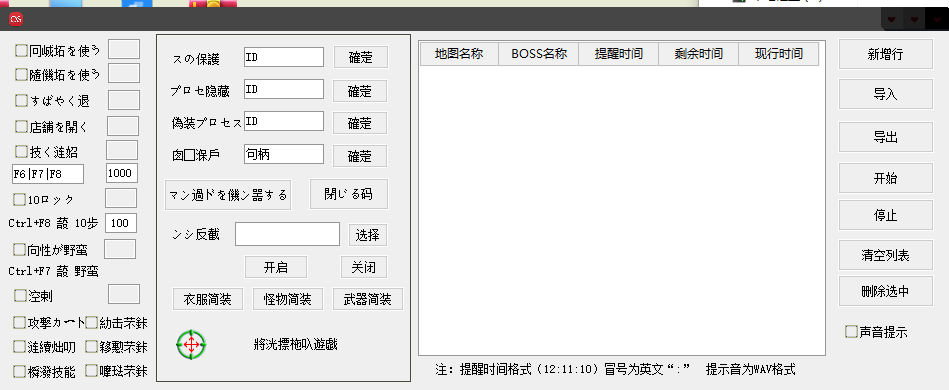Click the 剩余时间 column header

[698, 54]
